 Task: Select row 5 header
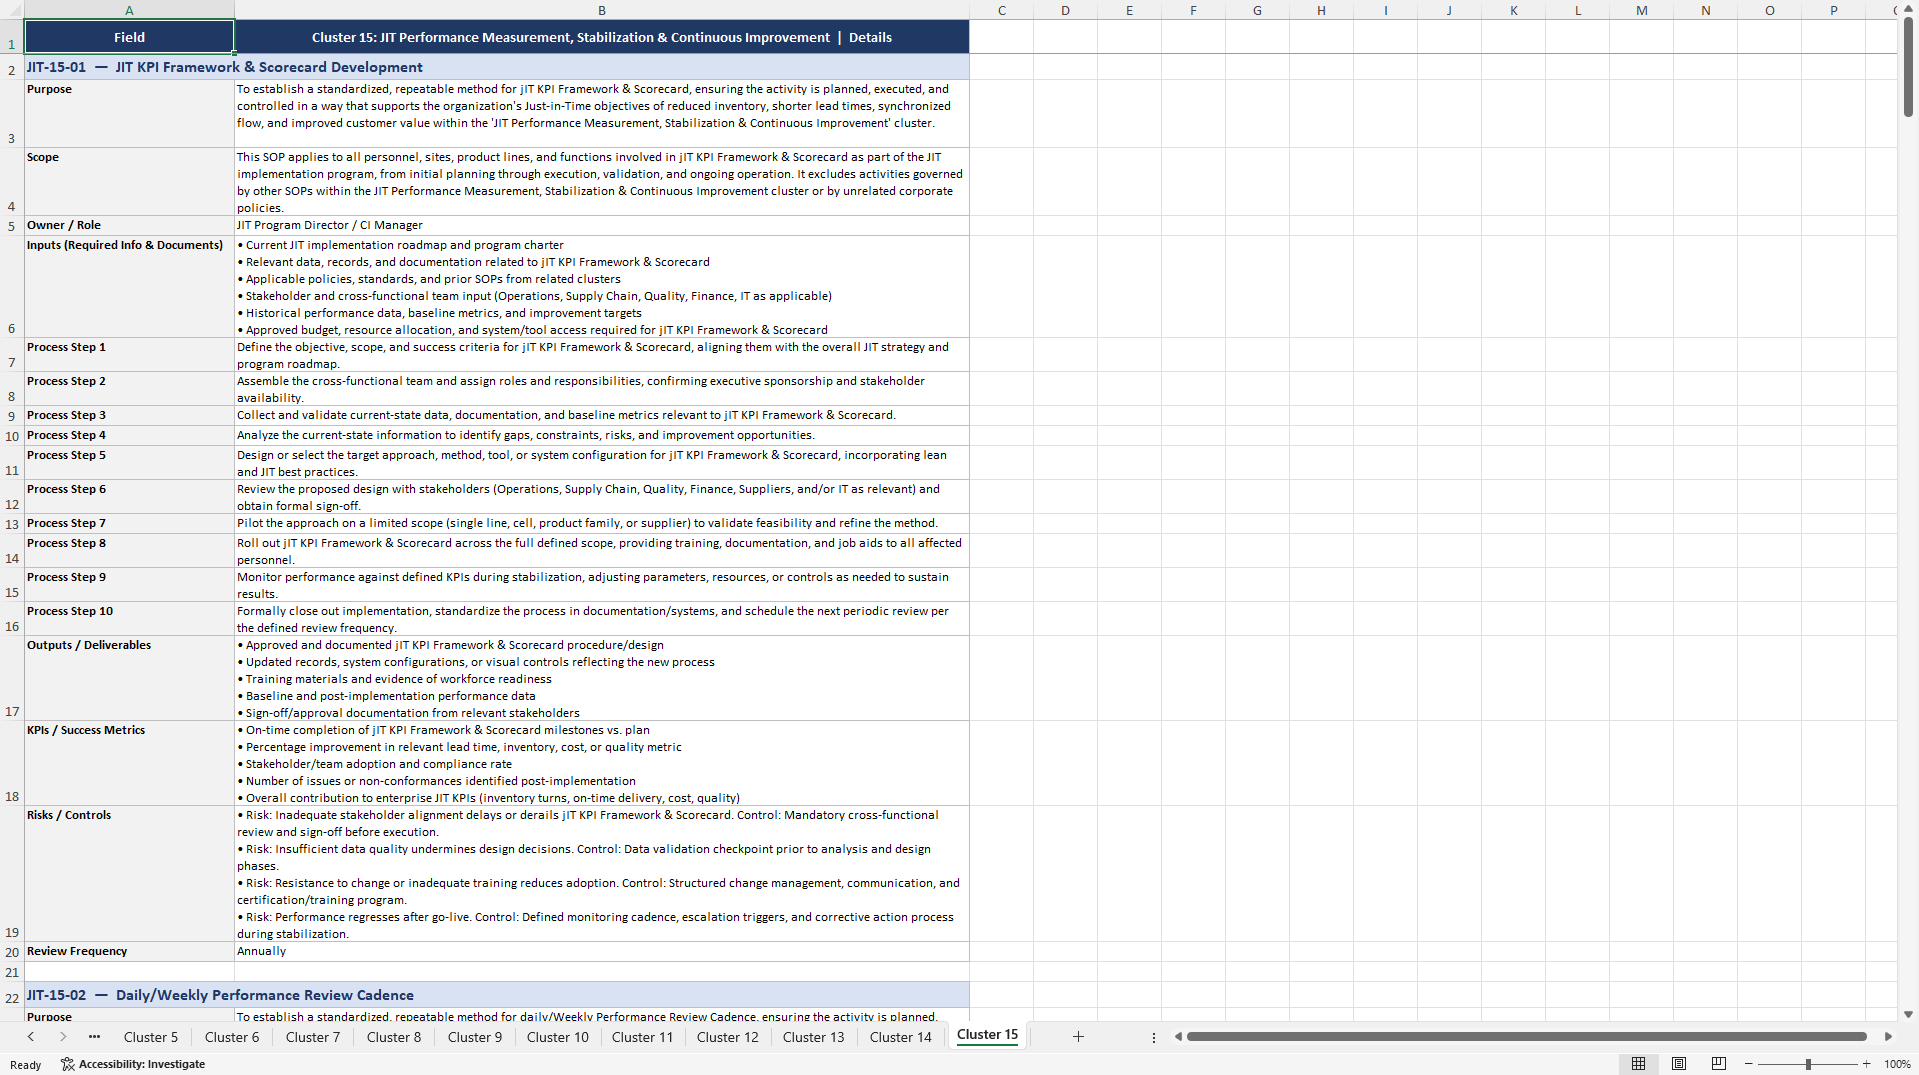click(x=12, y=226)
